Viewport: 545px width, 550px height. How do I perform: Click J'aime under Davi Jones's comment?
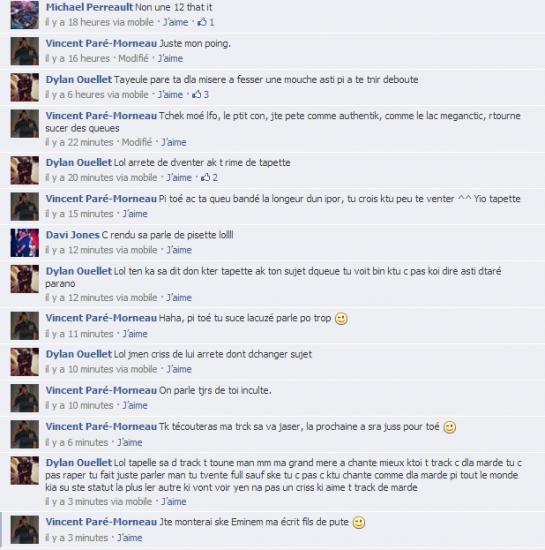pyautogui.click(x=179, y=250)
